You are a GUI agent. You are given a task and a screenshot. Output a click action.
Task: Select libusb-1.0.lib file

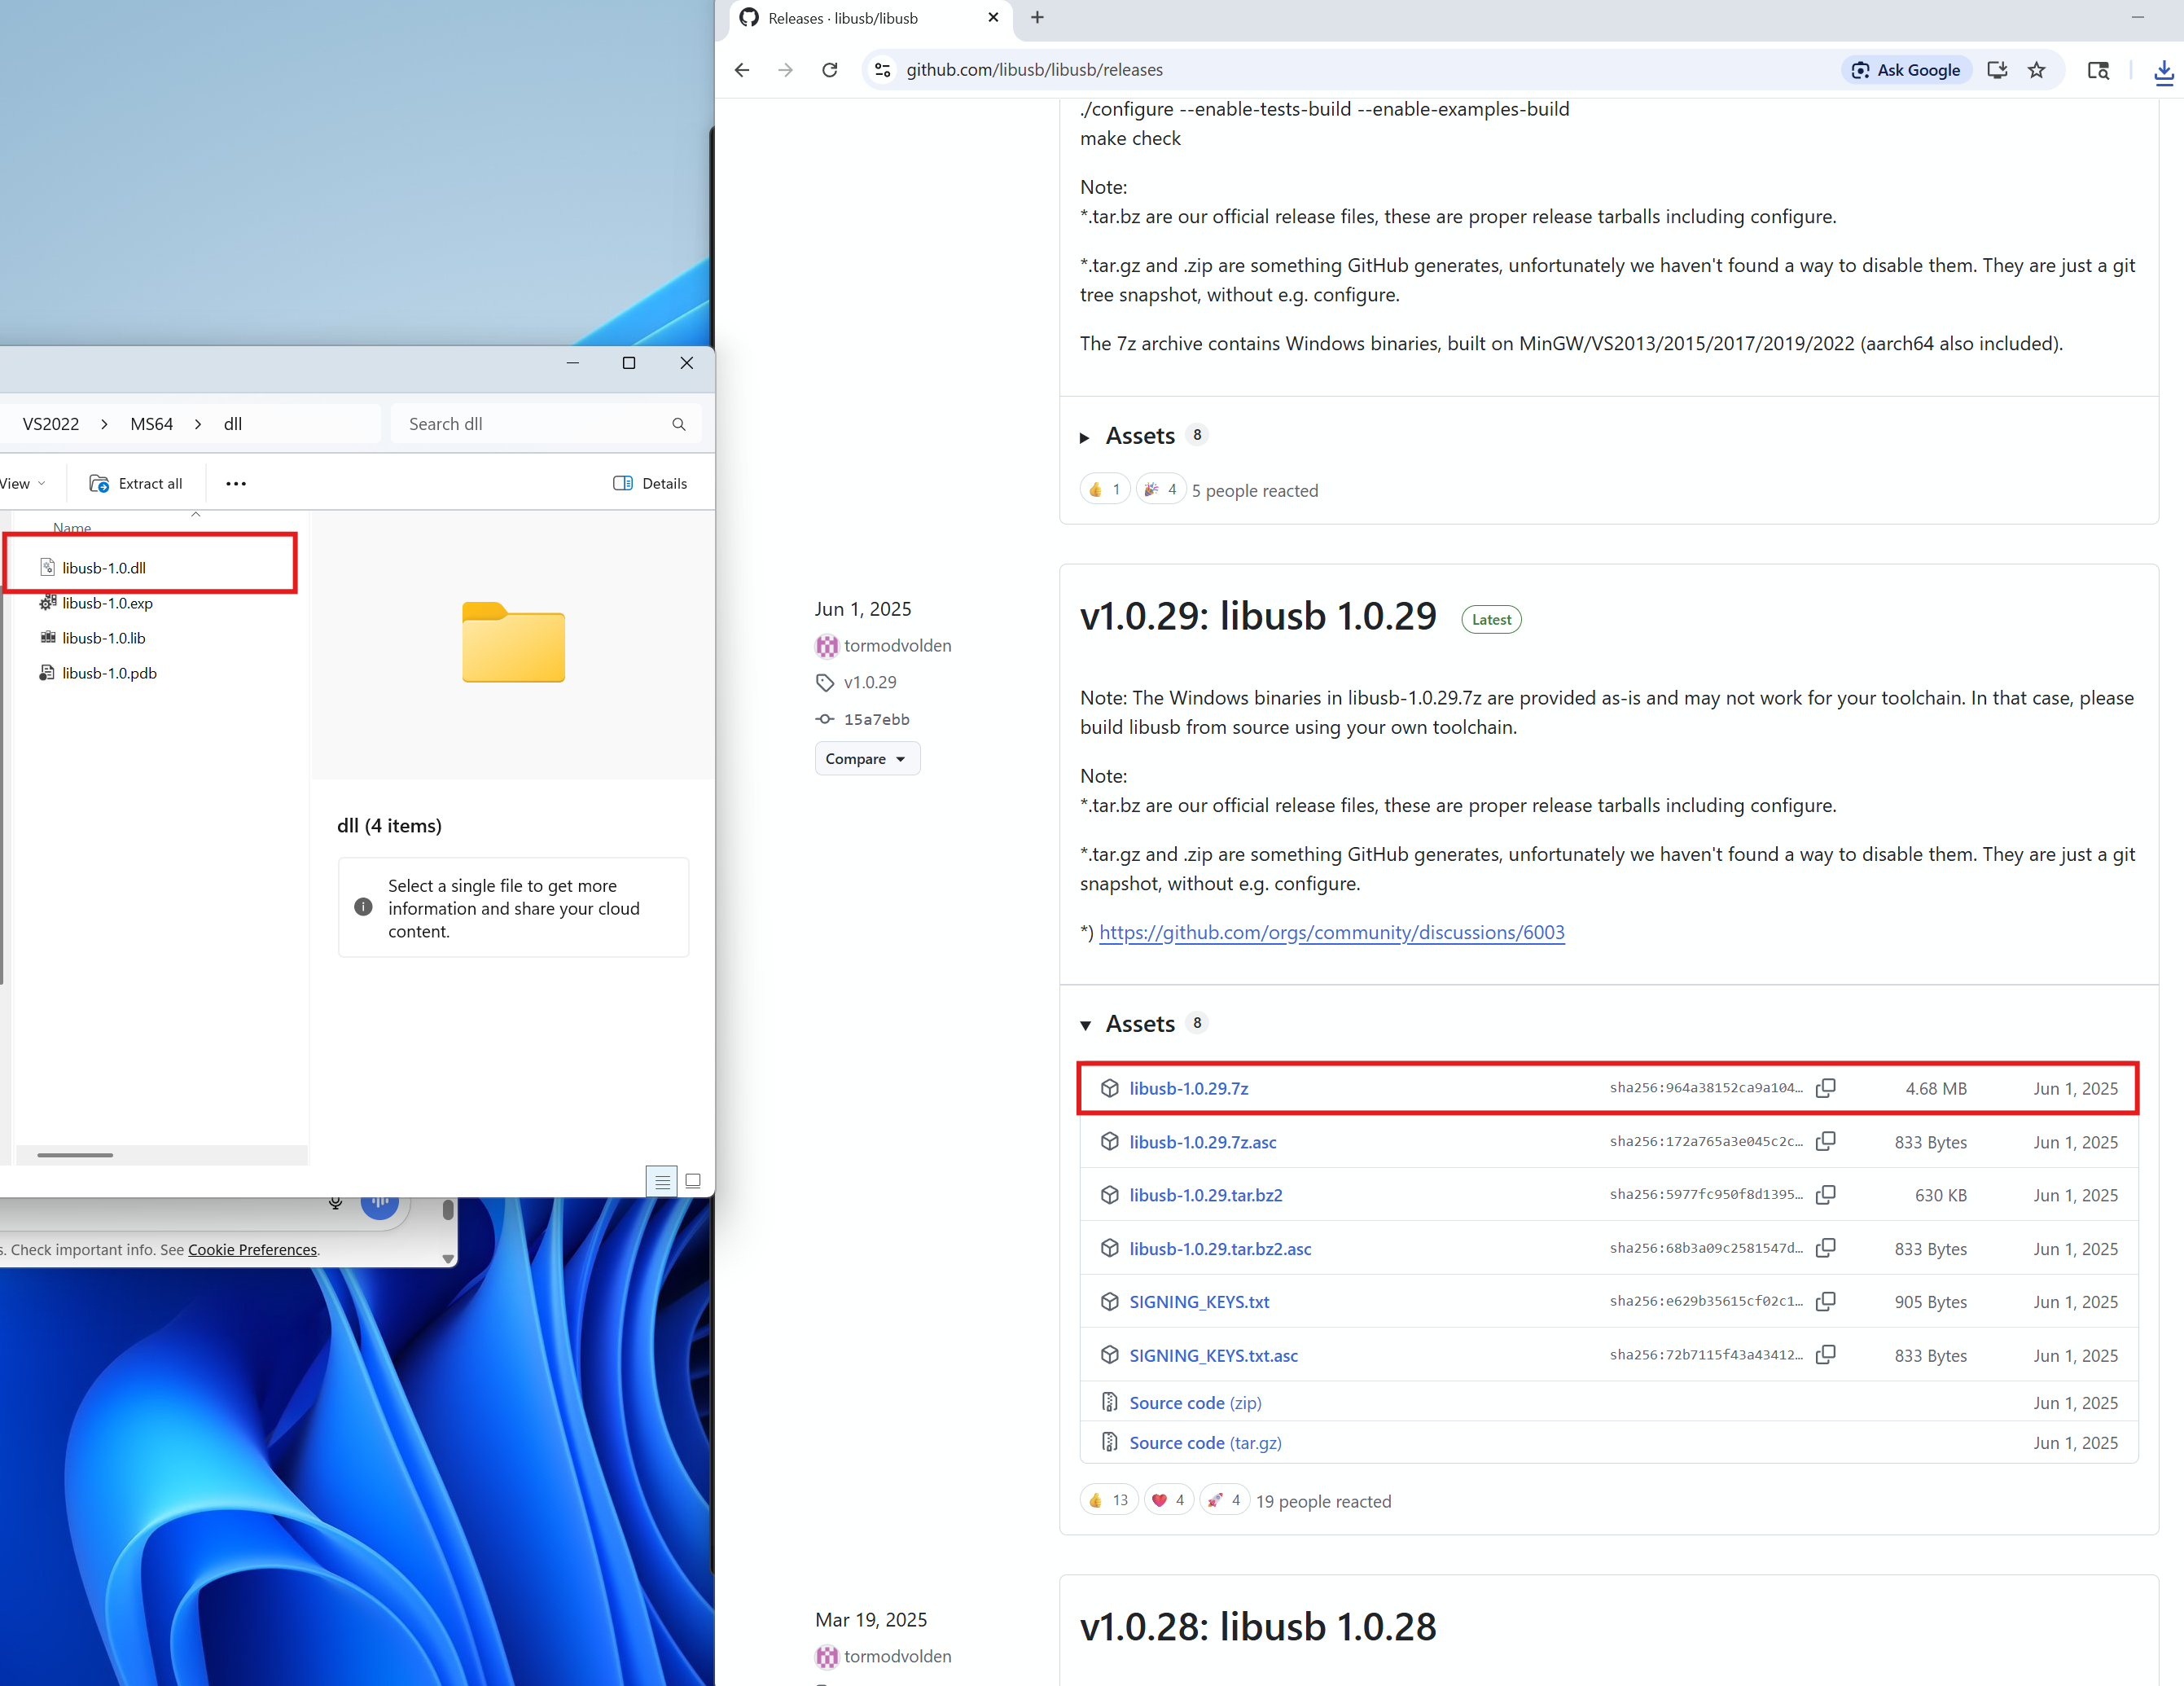click(x=103, y=638)
